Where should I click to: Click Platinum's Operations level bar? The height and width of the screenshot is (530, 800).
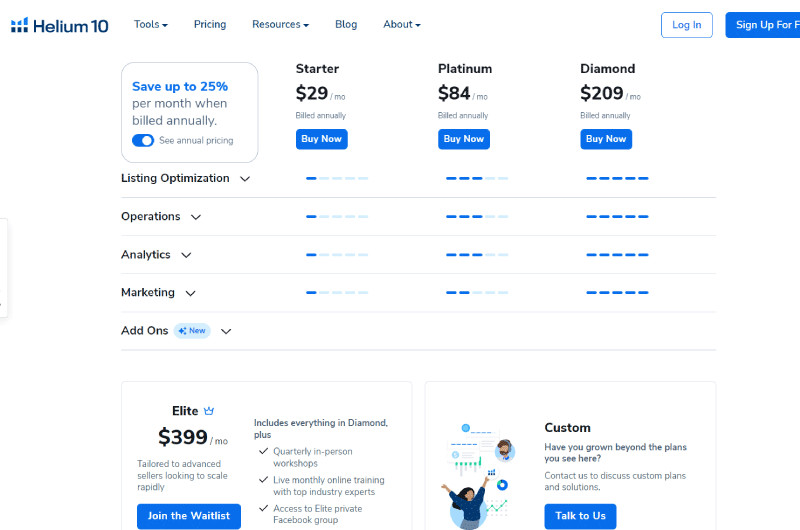tap(477, 216)
